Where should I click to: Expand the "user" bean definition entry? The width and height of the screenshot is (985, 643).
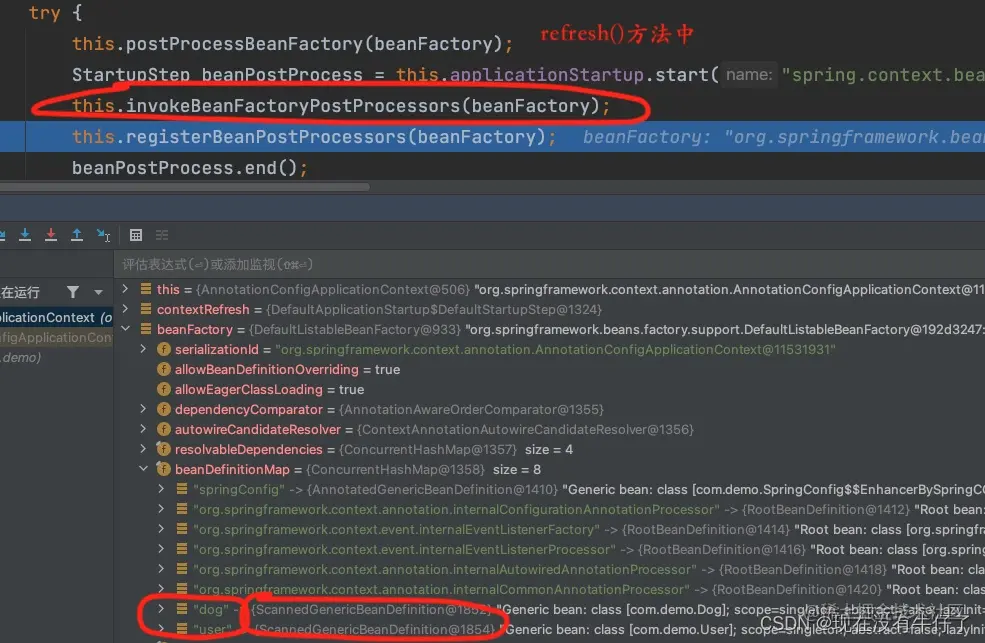(161, 629)
